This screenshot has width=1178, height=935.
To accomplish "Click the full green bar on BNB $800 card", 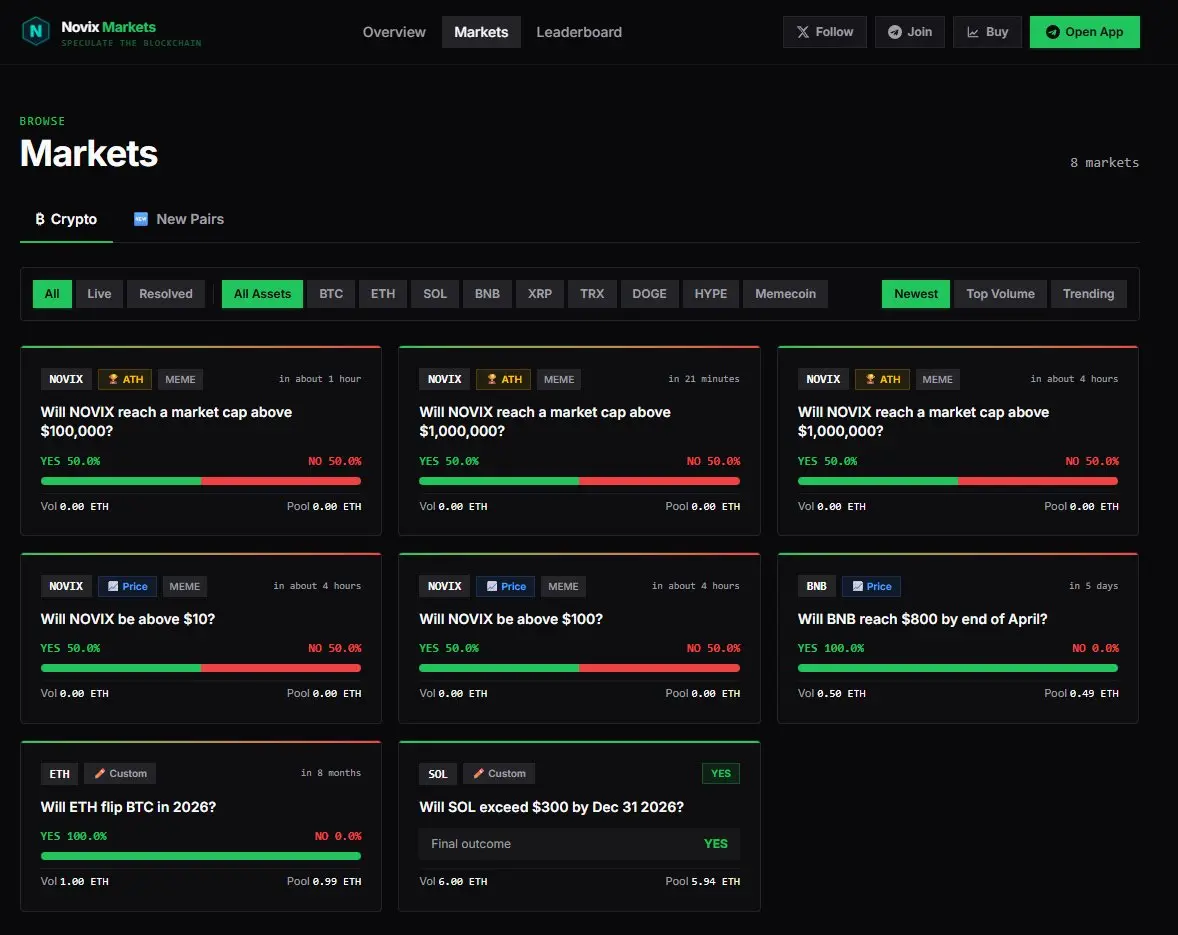I will (x=958, y=668).
